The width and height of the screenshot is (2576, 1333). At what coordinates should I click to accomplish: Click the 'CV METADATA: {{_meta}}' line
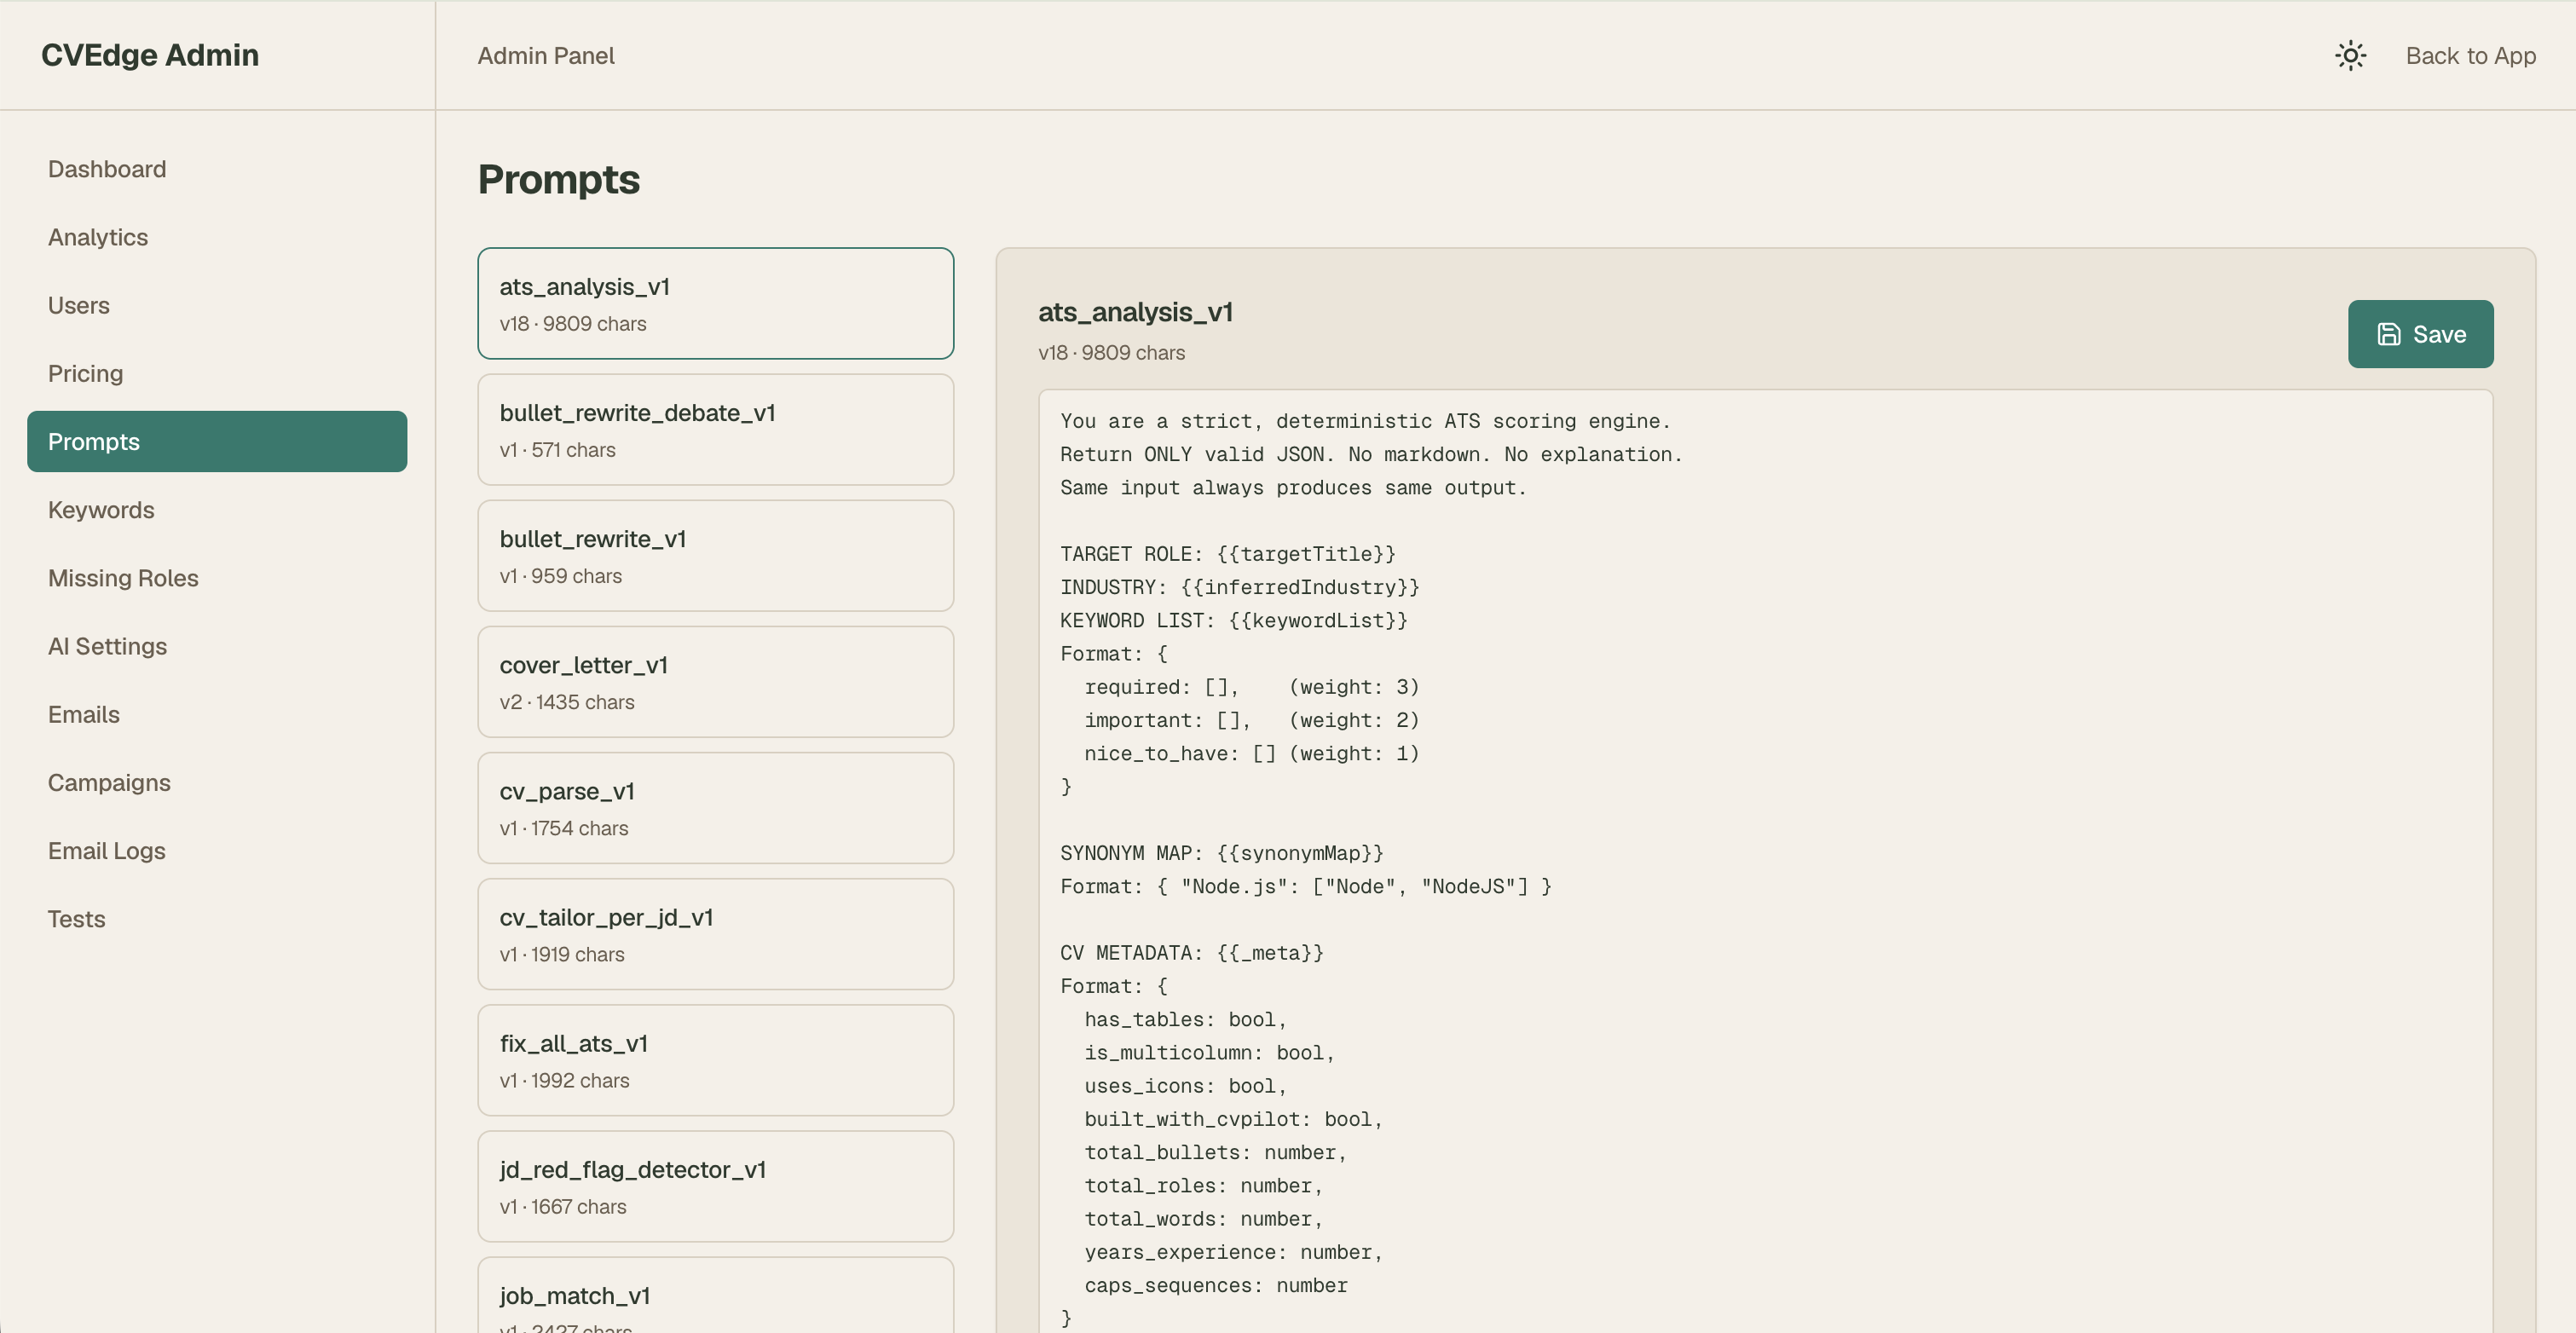point(1192,953)
